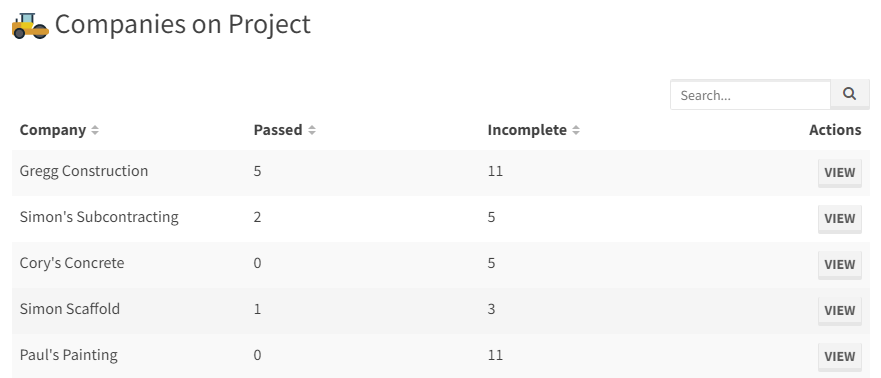The height and width of the screenshot is (378, 881).
Task: Select Simon Scaffold company name
Action: [x=70, y=309]
